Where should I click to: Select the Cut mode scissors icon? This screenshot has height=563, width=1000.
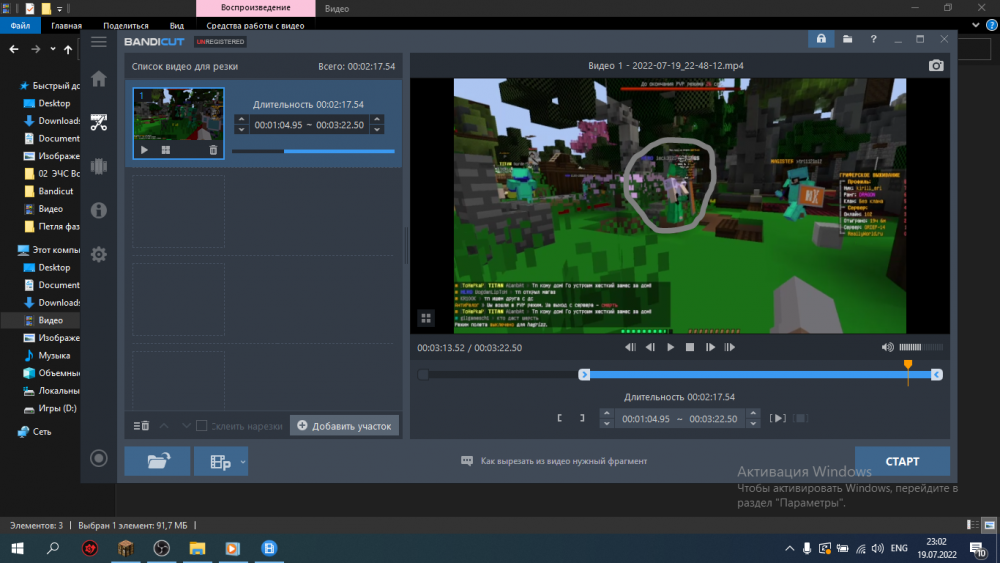click(99, 122)
